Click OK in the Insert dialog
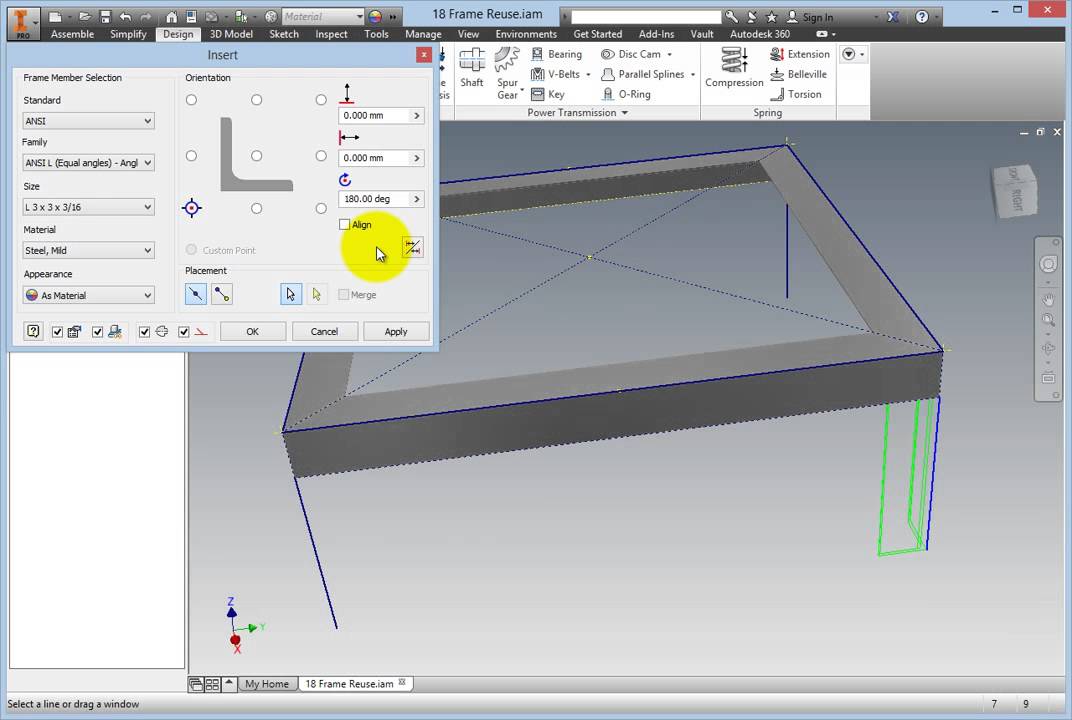Image resolution: width=1072 pixels, height=720 pixels. [x=252, y=332]
